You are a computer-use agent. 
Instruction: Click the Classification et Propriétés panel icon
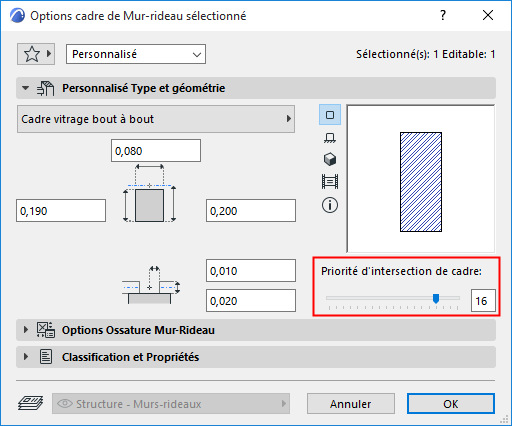[46, 357]
